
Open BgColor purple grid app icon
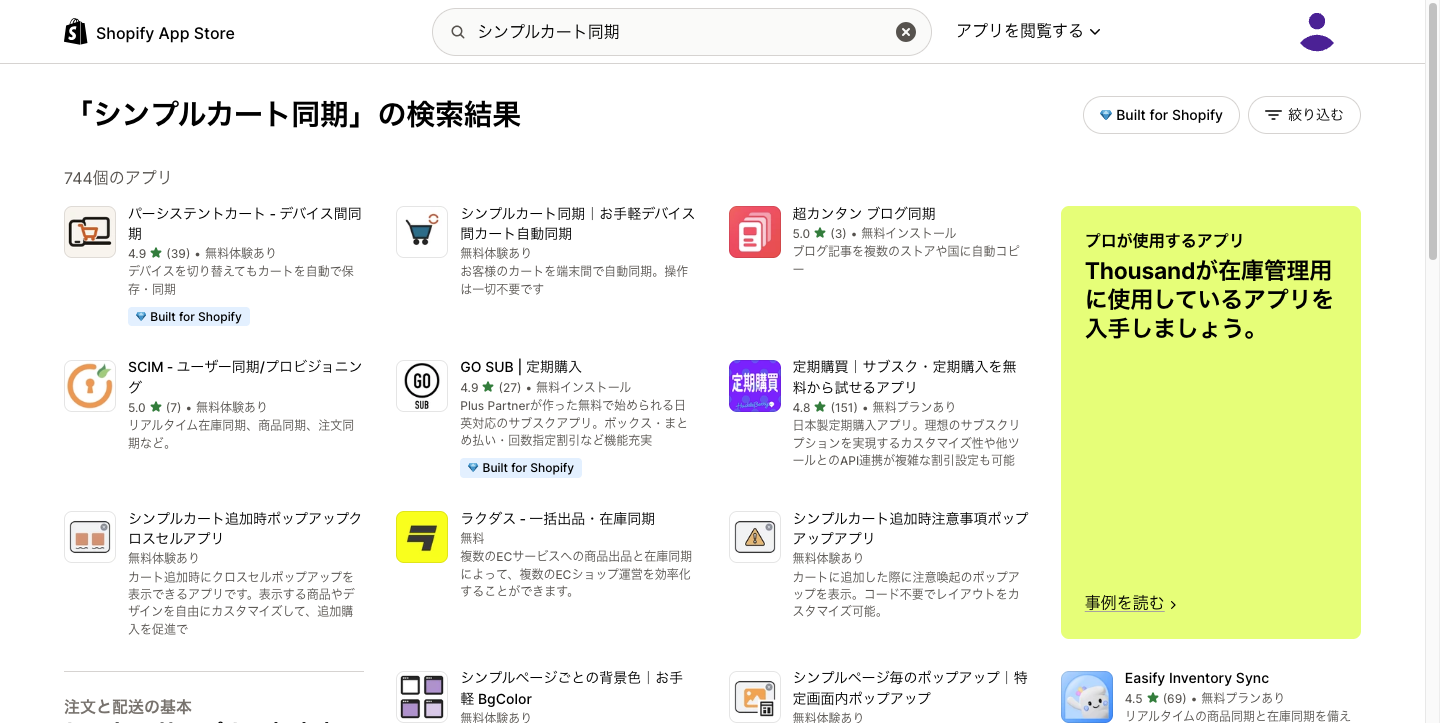pyautogui.click(x=422, y=696)
